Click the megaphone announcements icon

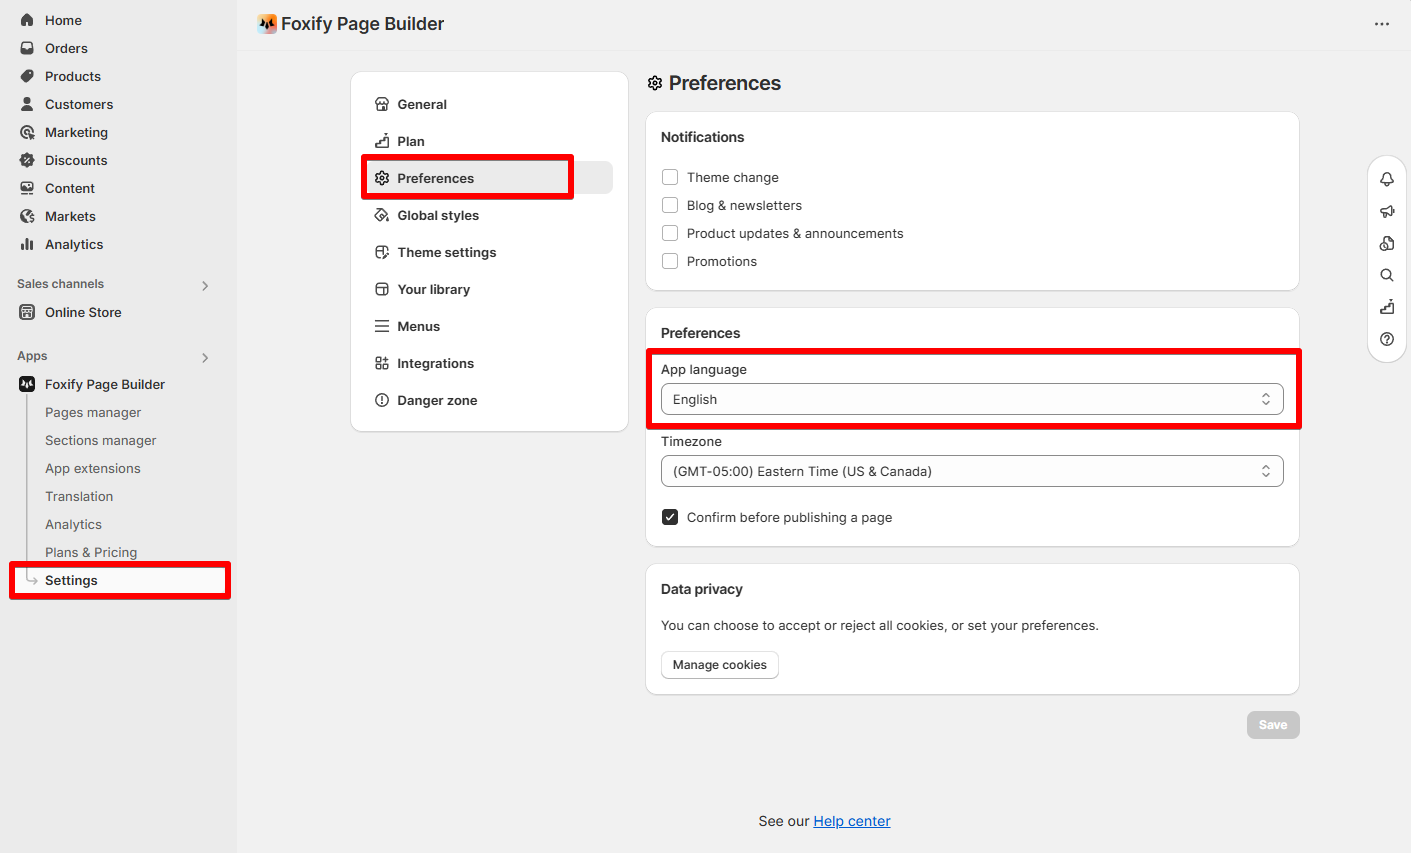pyautogui.click(x=1387, y=211)
